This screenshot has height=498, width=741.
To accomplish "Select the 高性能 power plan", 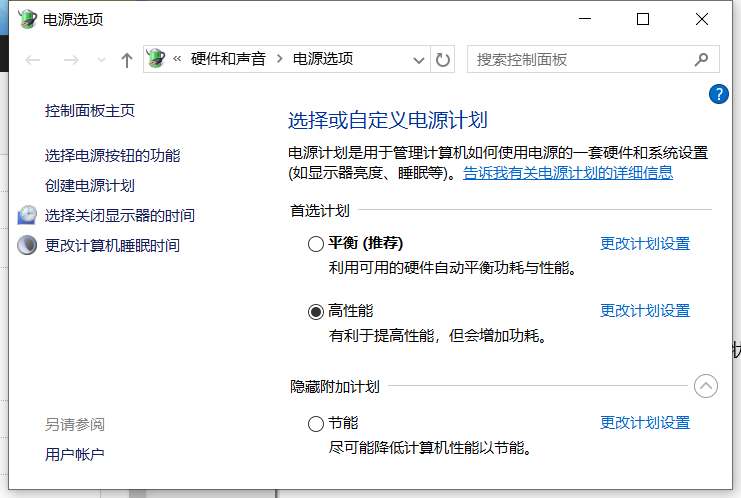I will (316, 311).
